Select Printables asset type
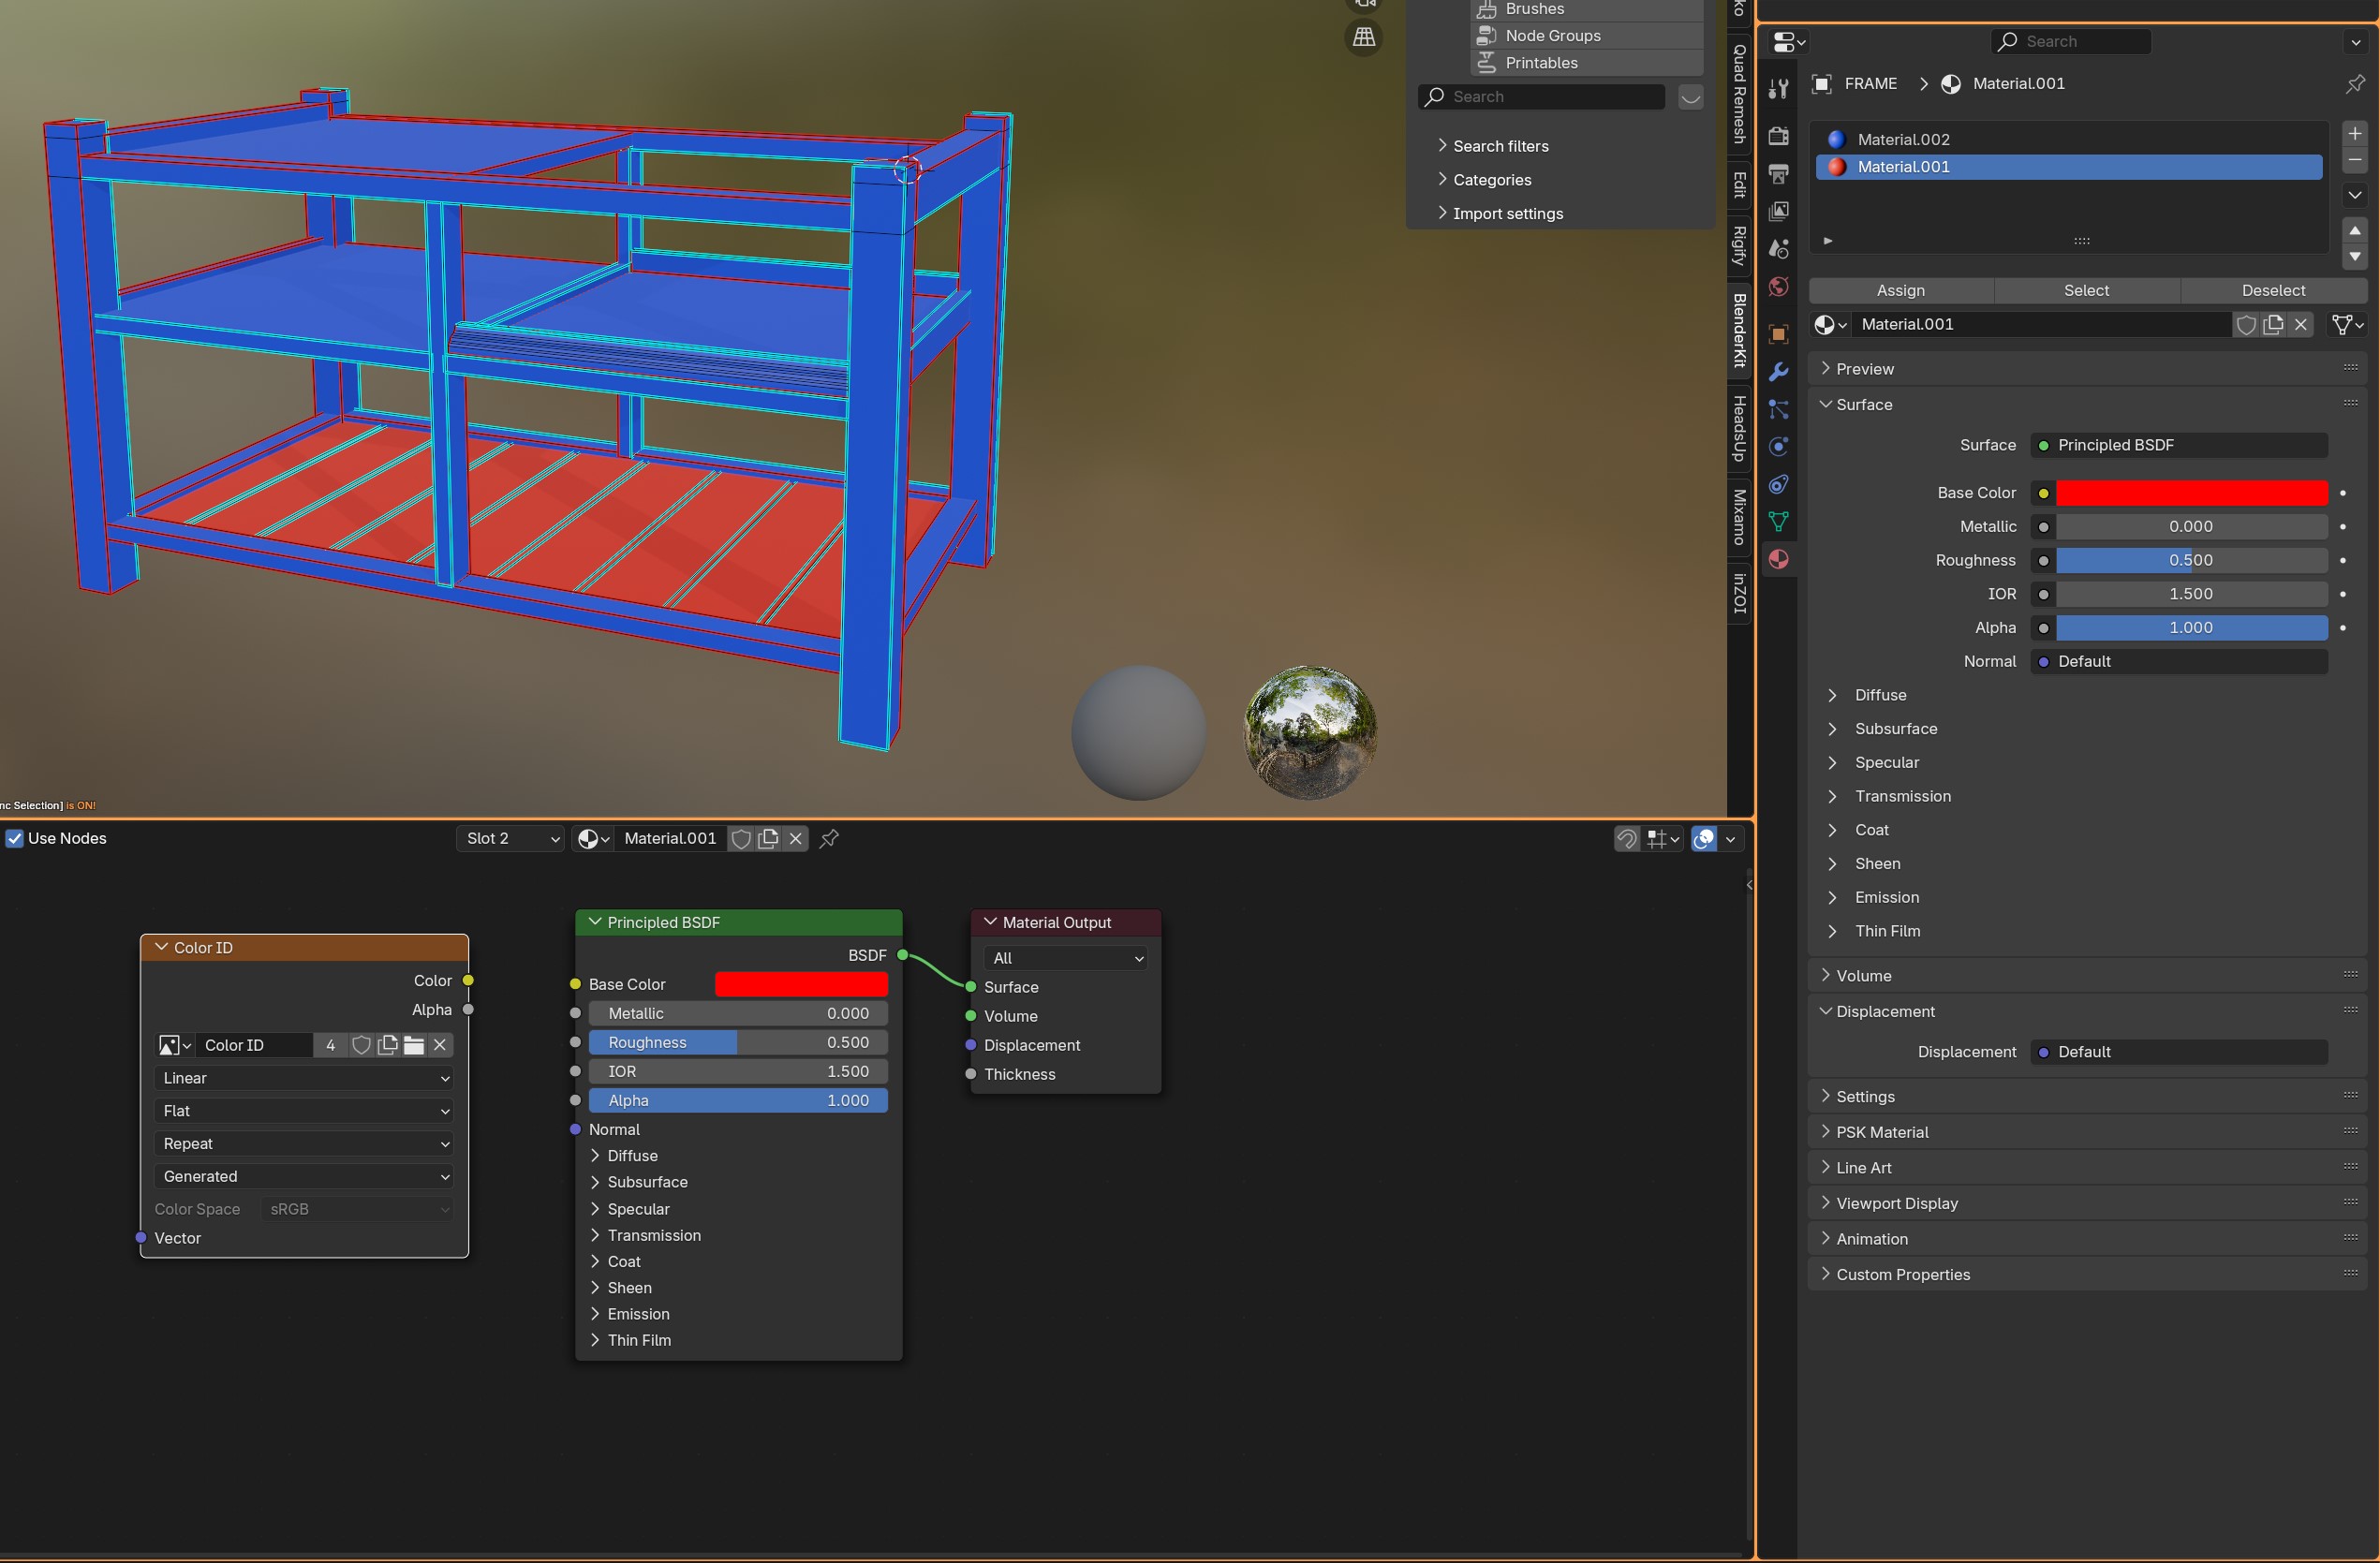 1587,63
